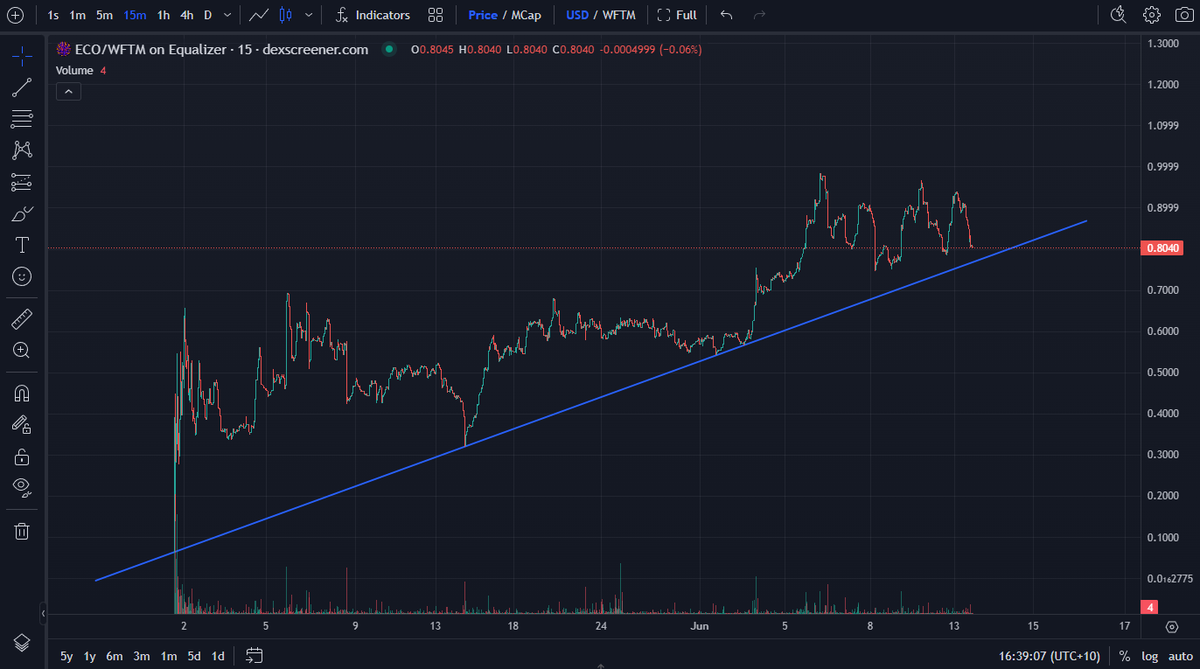Screen dimensions: 1200x669
Task: Switch quote currency to USD
Action: pos(577,15)
